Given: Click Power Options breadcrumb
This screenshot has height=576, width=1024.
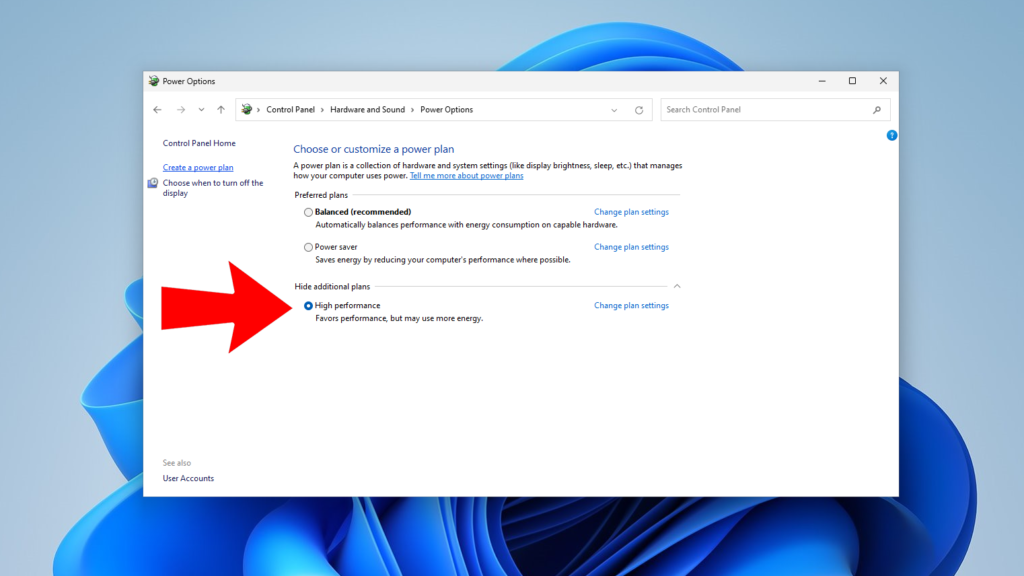Looking at the screenshot, I should tap(446, 110).
